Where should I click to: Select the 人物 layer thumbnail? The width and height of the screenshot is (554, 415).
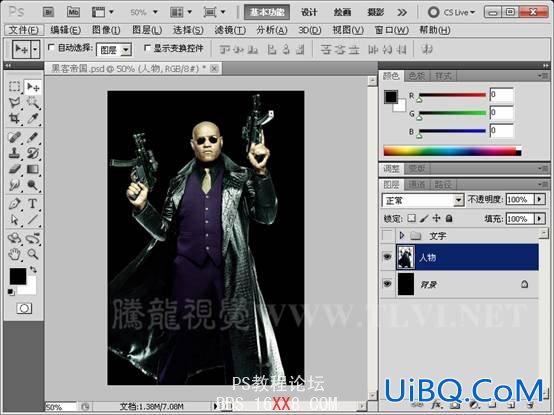[x=405, y=257]
